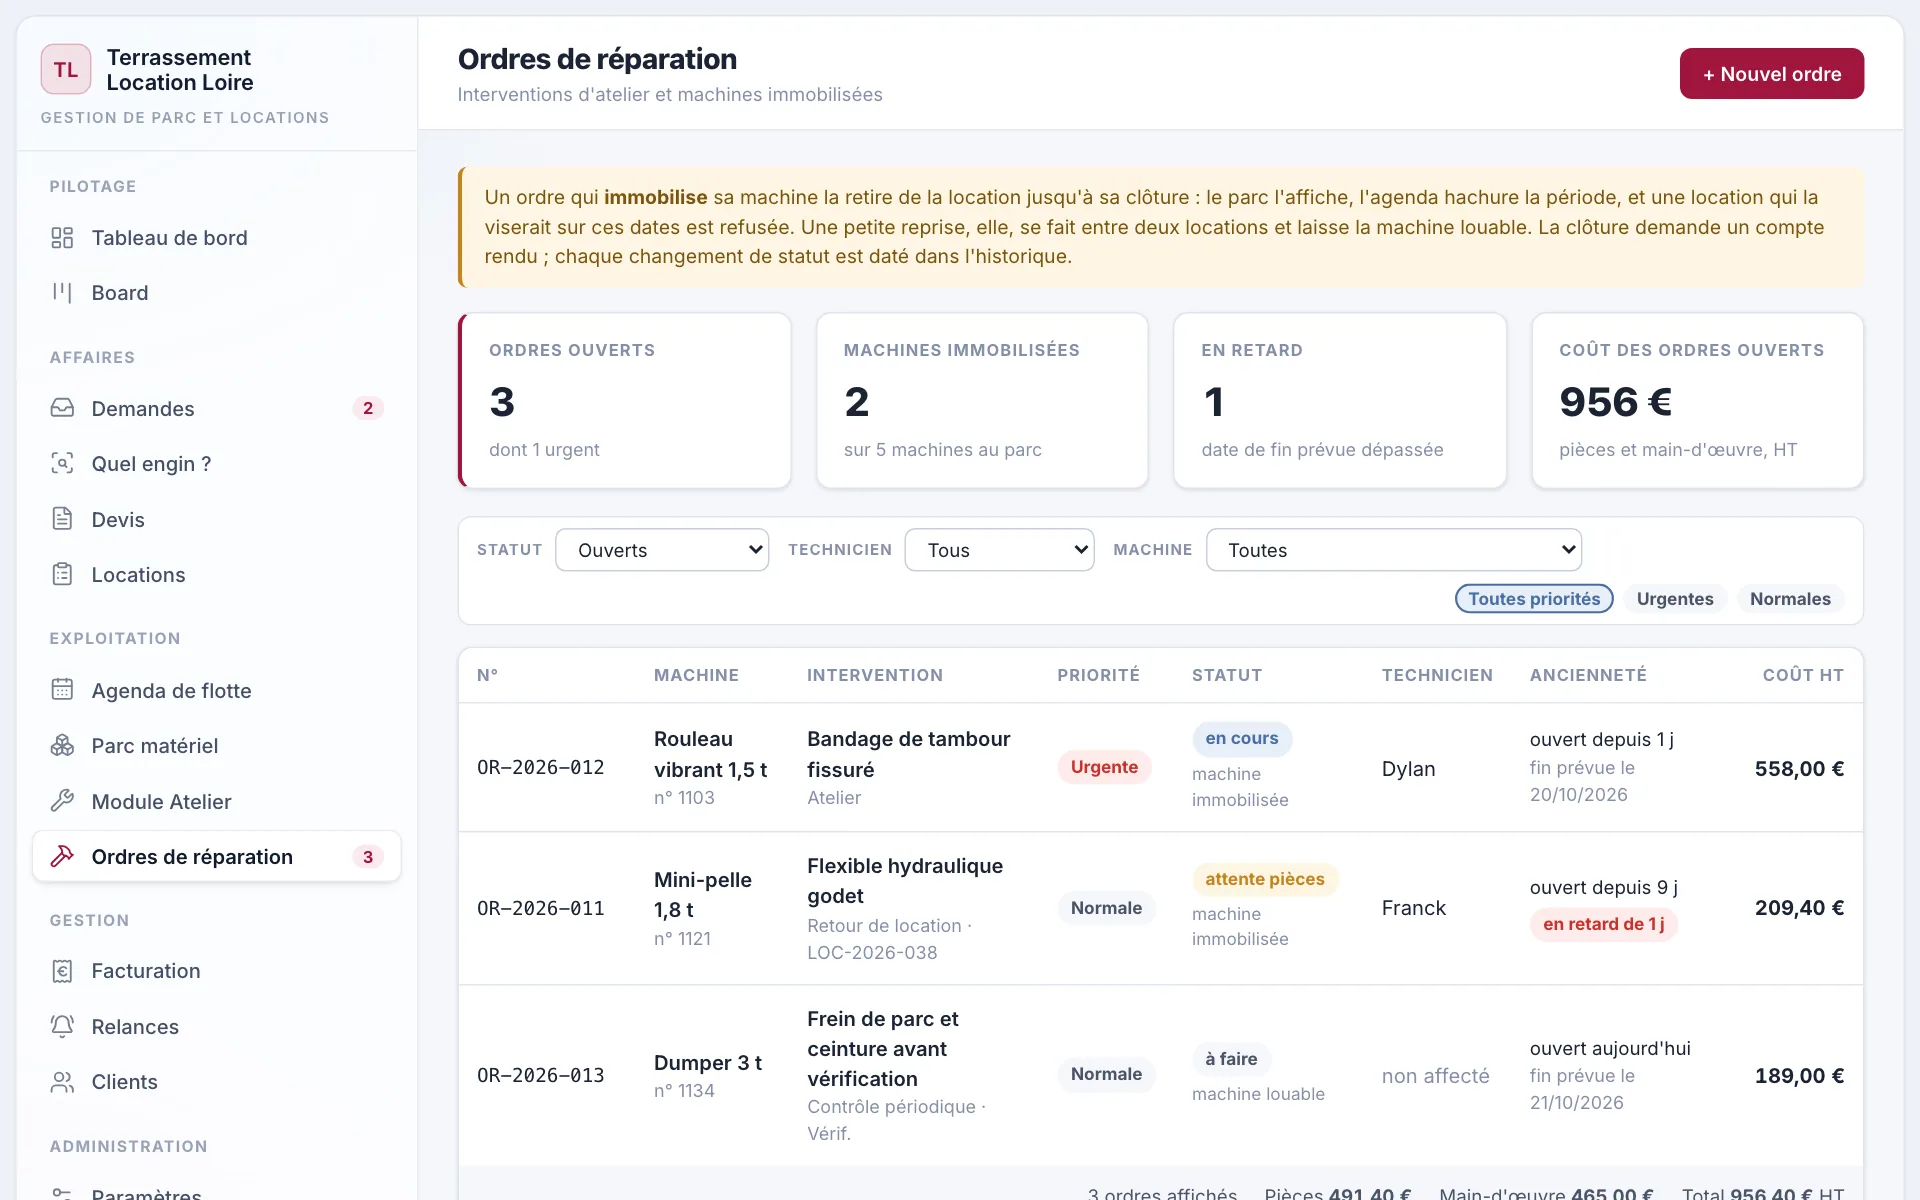Screen dimensions: 1920x1200
Task: Click the Demandes inbox icon
Action: pos(62,408)
